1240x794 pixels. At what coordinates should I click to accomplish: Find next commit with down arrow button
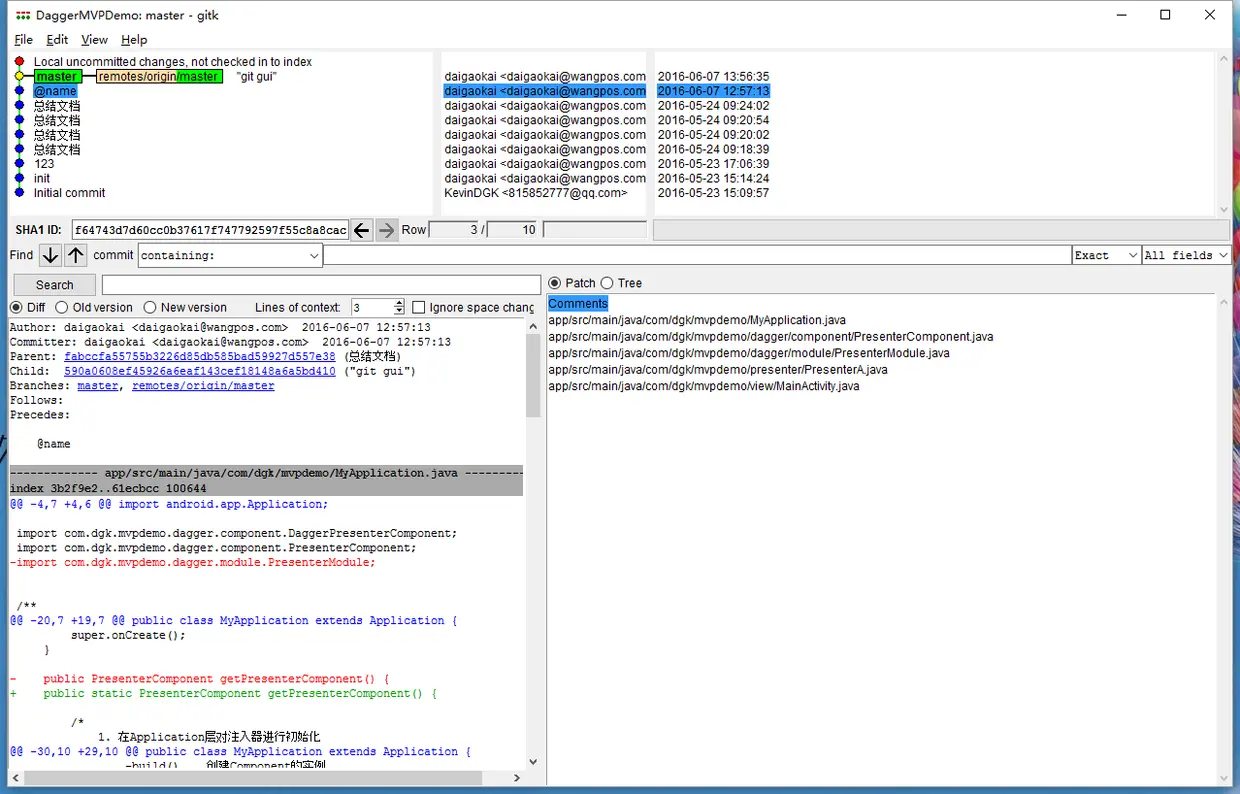click(x=50, y=255)
